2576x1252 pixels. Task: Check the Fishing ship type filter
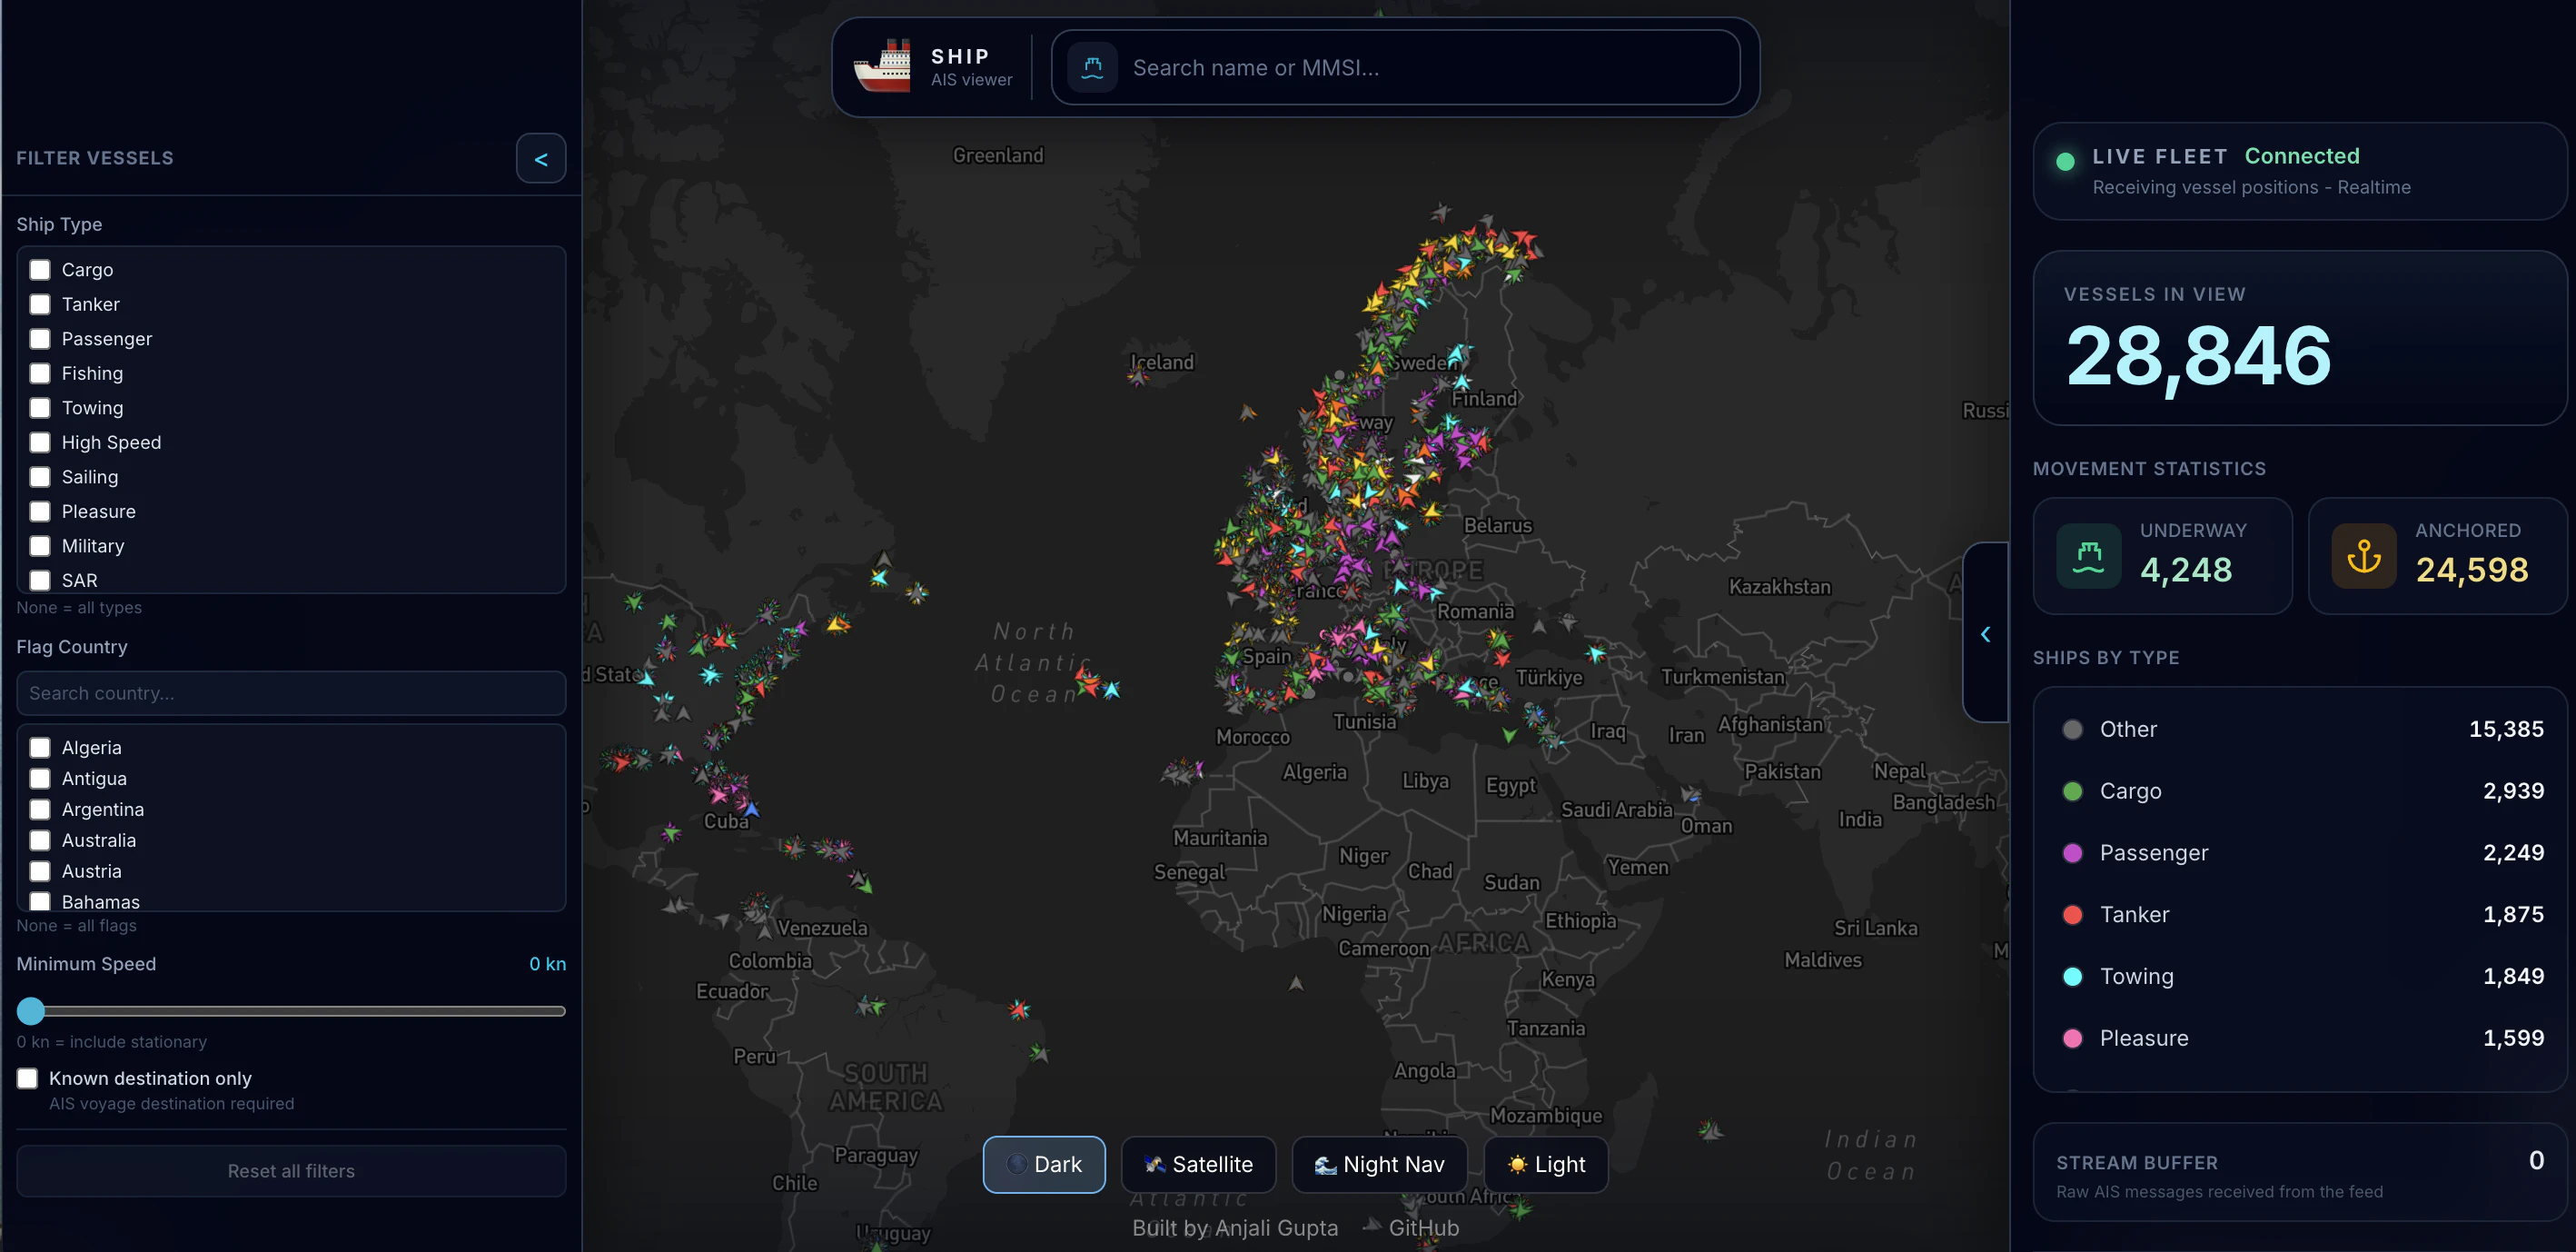pos(40,373)
